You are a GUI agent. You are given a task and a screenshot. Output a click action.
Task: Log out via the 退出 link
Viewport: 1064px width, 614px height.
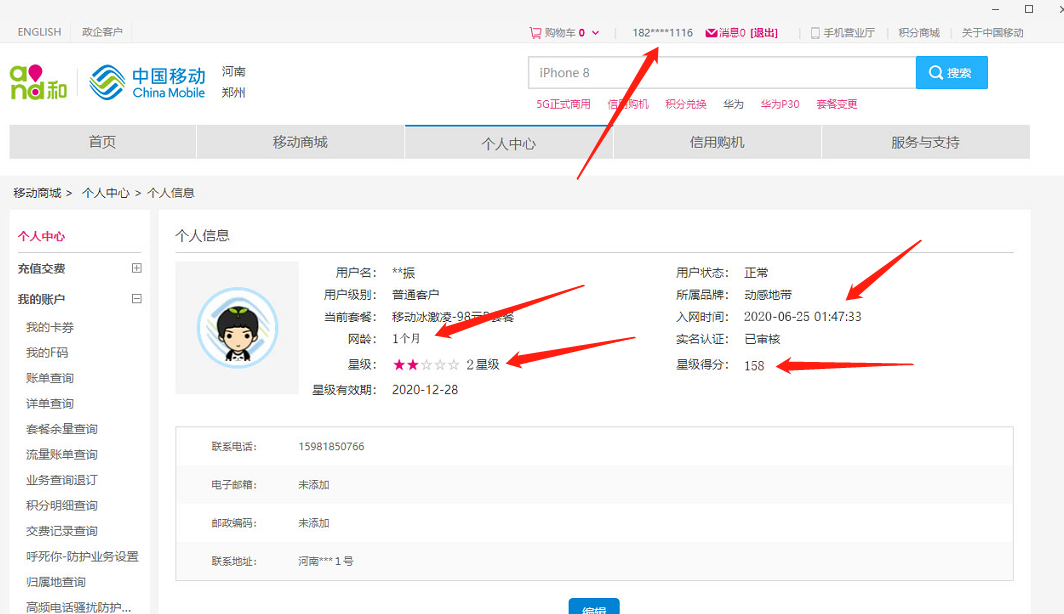click(x=764, y=33)
